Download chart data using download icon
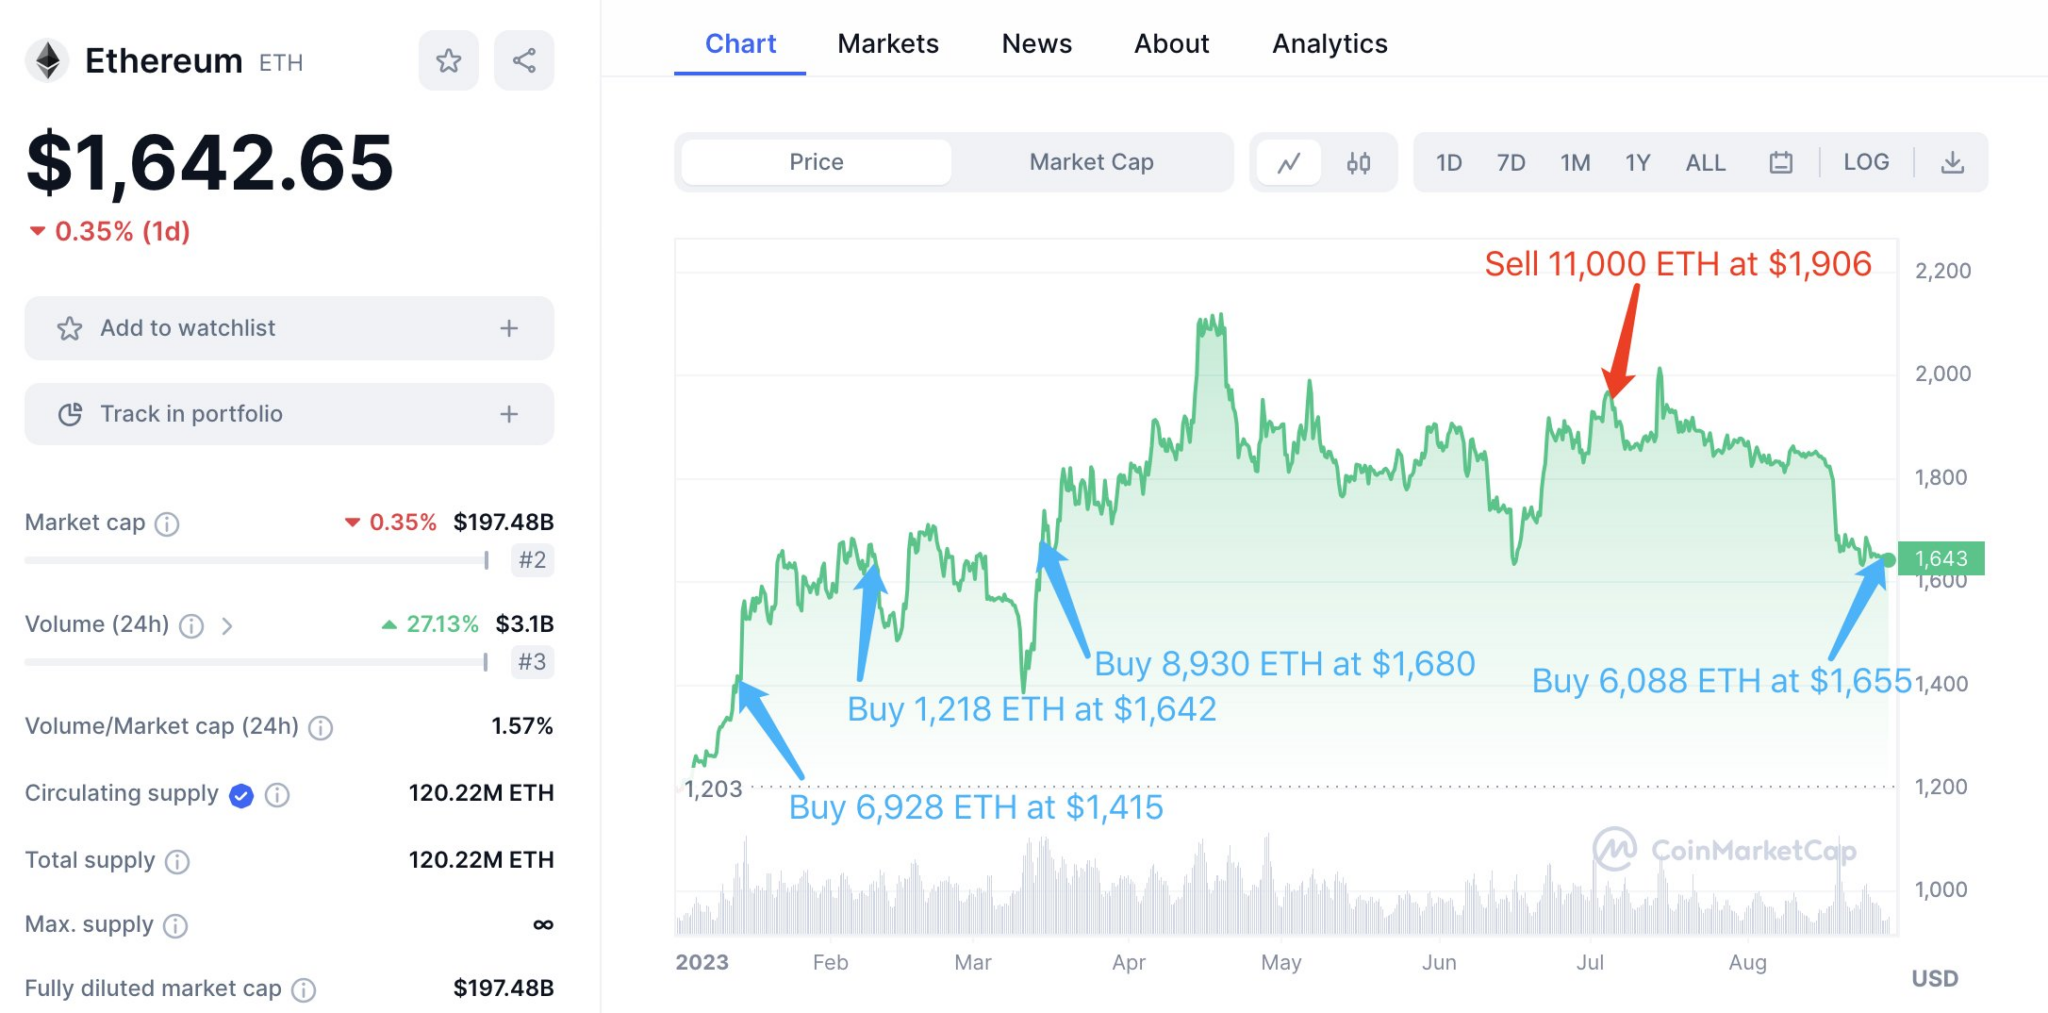The height and width of the screenshot is (1013, 2048). [x=1952, y=162]
